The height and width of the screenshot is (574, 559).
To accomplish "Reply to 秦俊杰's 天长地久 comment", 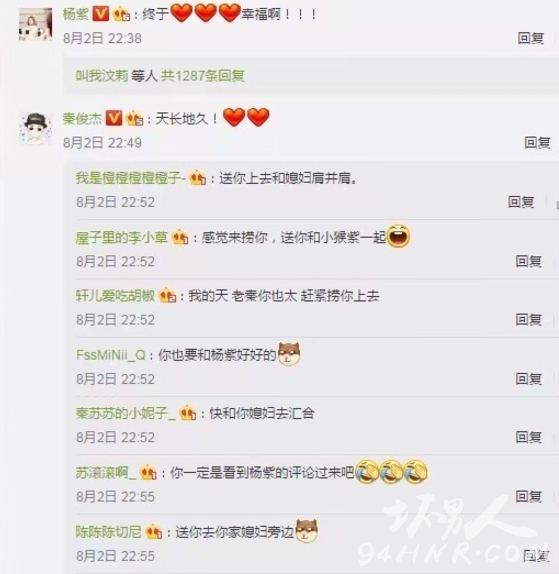I will [x=537, y=142].
